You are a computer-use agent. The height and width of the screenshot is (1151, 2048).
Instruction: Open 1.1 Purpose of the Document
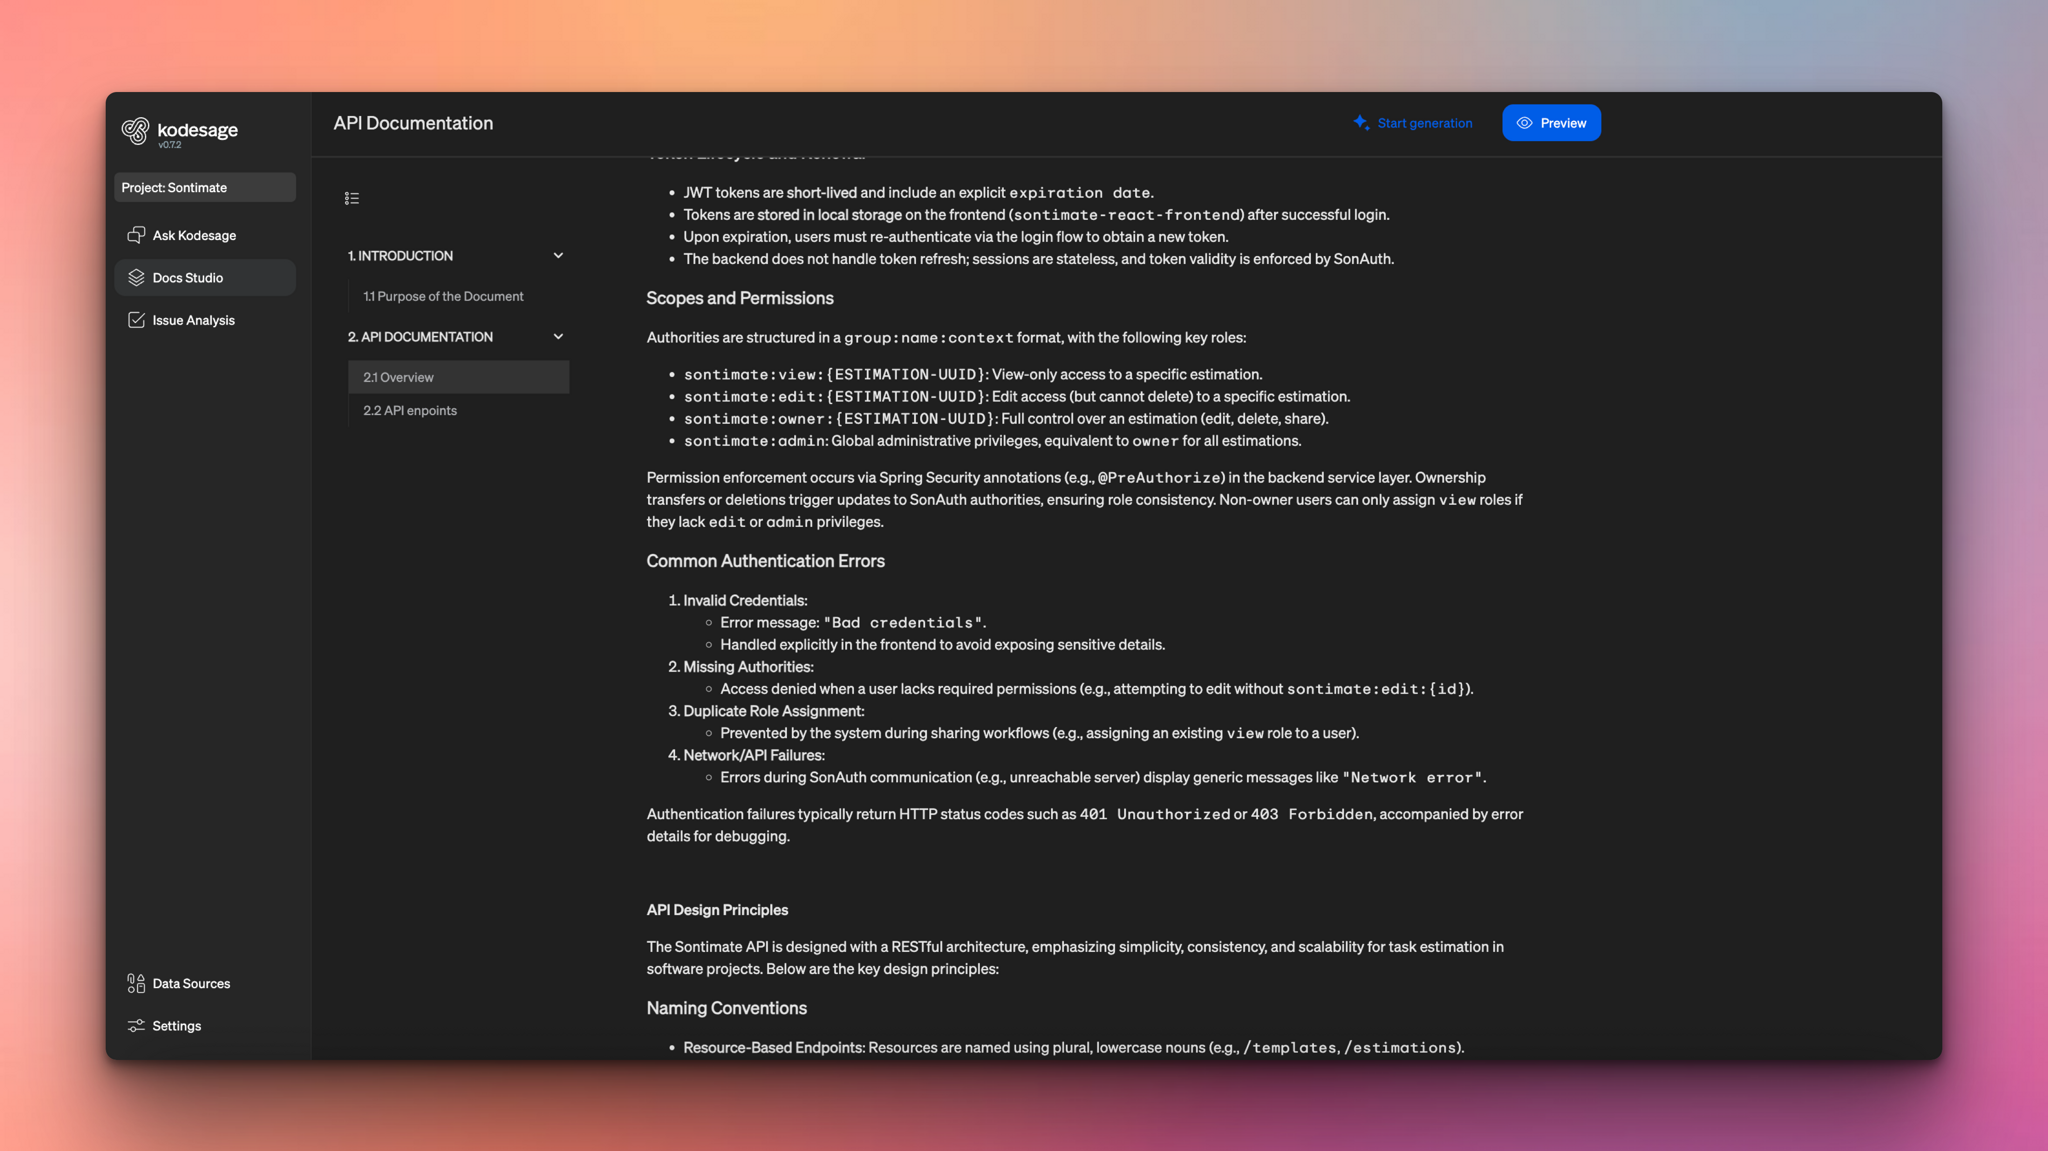coord(443,295)
